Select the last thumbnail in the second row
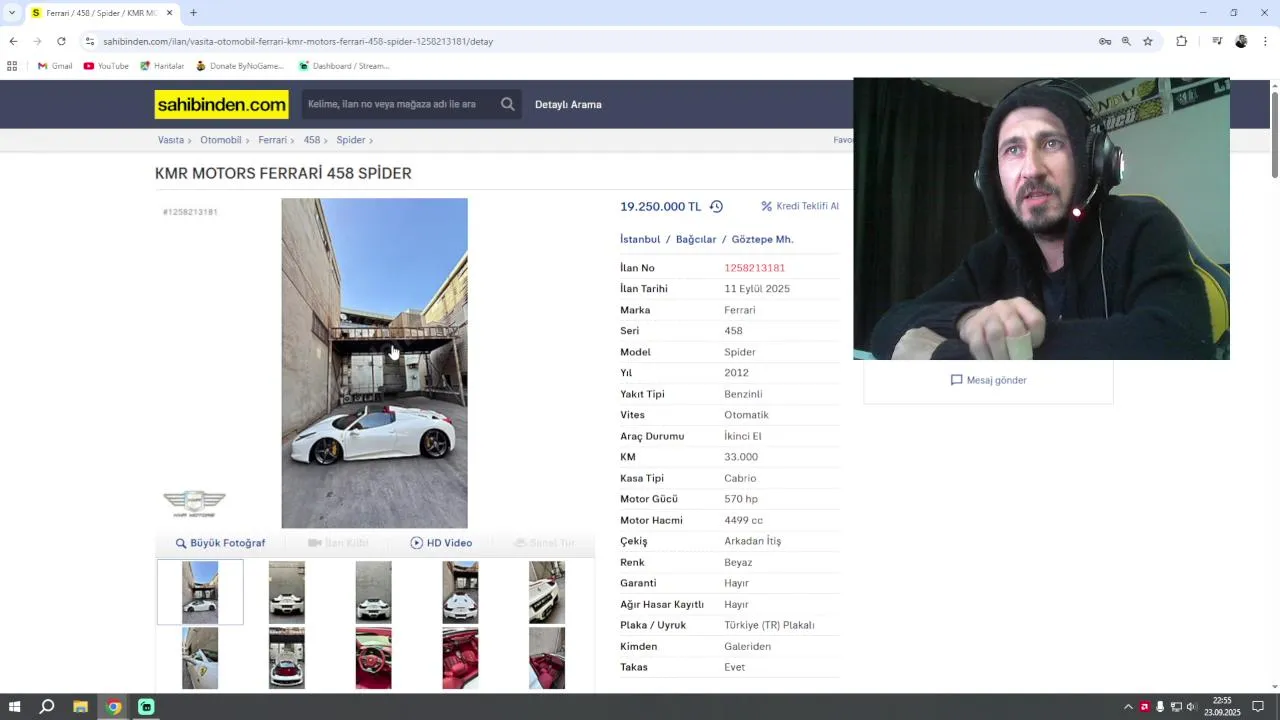This screenshot has height=720, width=1280. point(547,658)
